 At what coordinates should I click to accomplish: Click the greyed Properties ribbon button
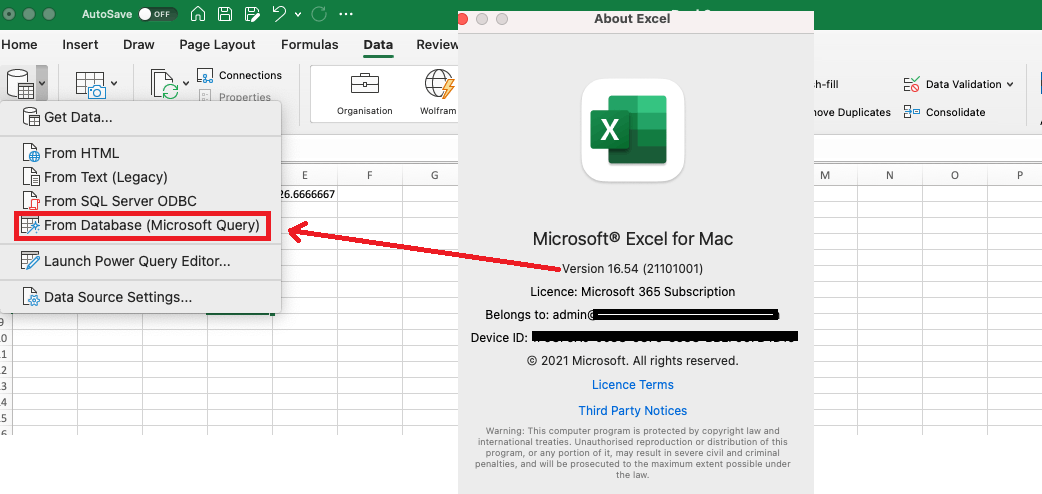tap(236, 97)
